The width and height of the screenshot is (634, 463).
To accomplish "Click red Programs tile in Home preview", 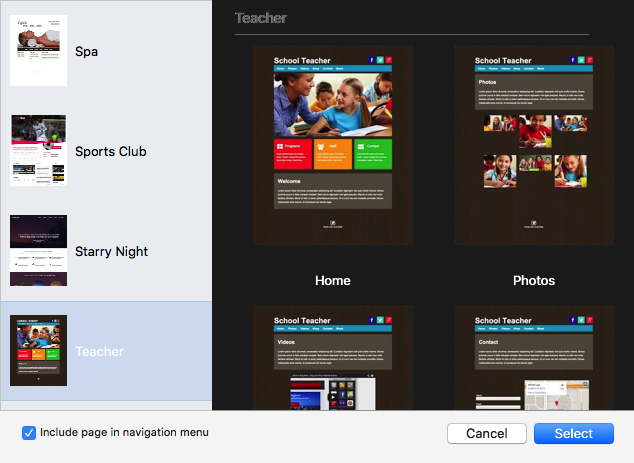I will coord(293,154).
